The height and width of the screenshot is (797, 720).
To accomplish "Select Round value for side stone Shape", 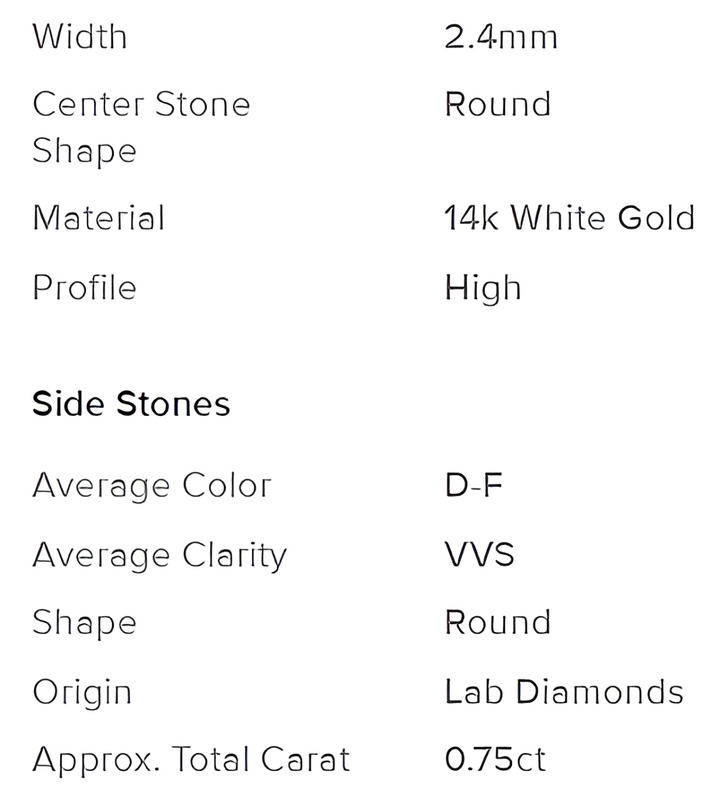I will (497, 622).
